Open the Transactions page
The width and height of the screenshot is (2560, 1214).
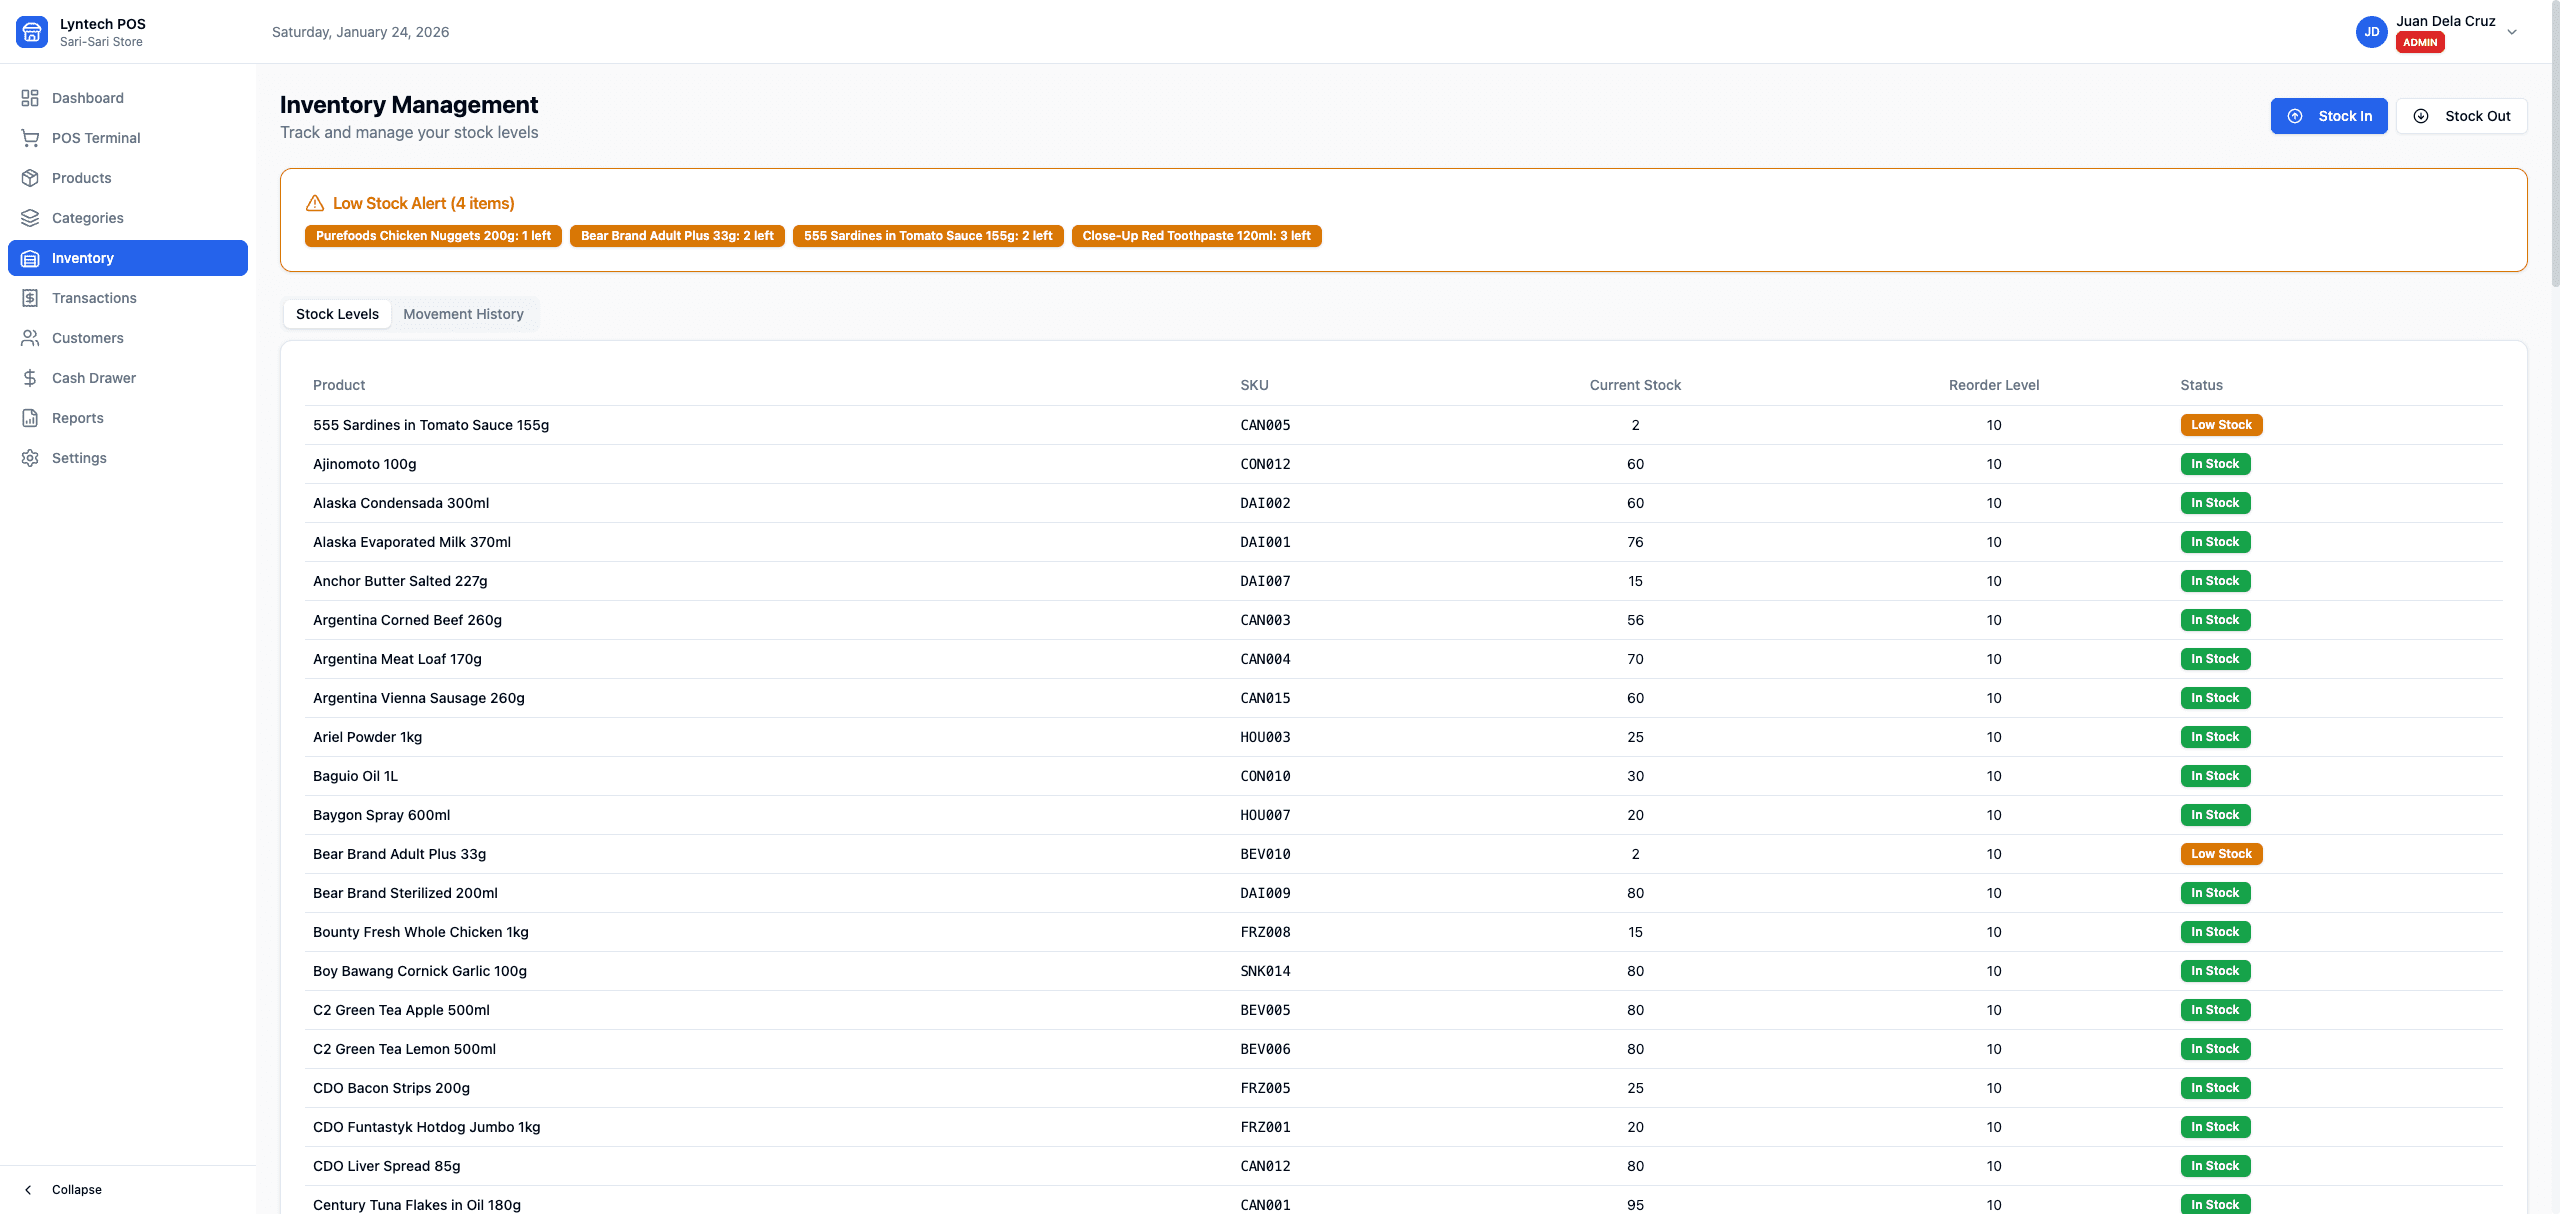coord(128,298)
